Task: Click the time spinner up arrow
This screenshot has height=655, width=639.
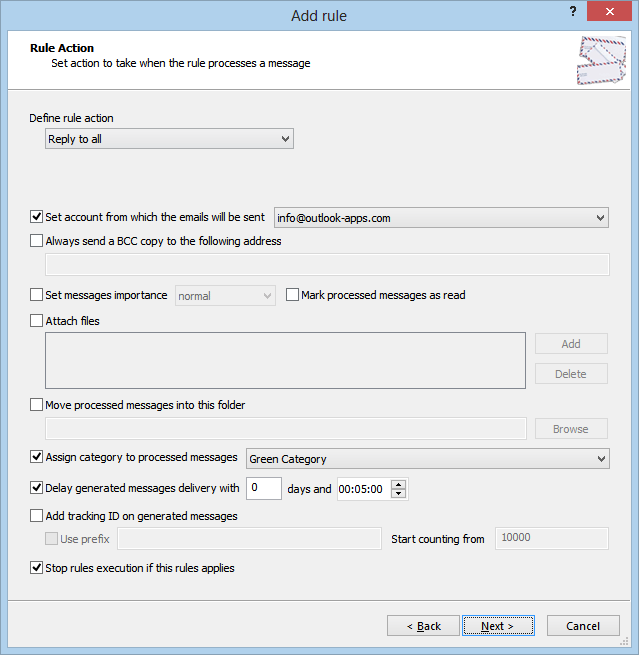Action: (x=398, y=485)
